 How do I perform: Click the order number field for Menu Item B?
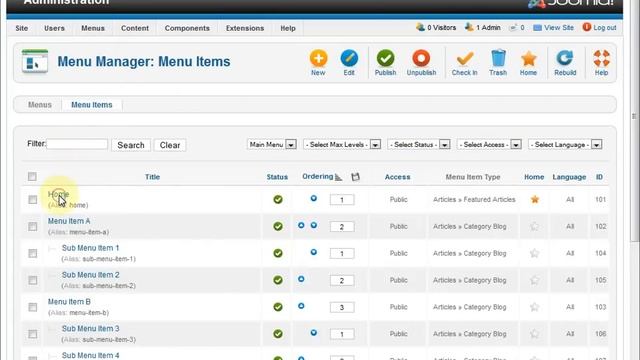(342, 307)
